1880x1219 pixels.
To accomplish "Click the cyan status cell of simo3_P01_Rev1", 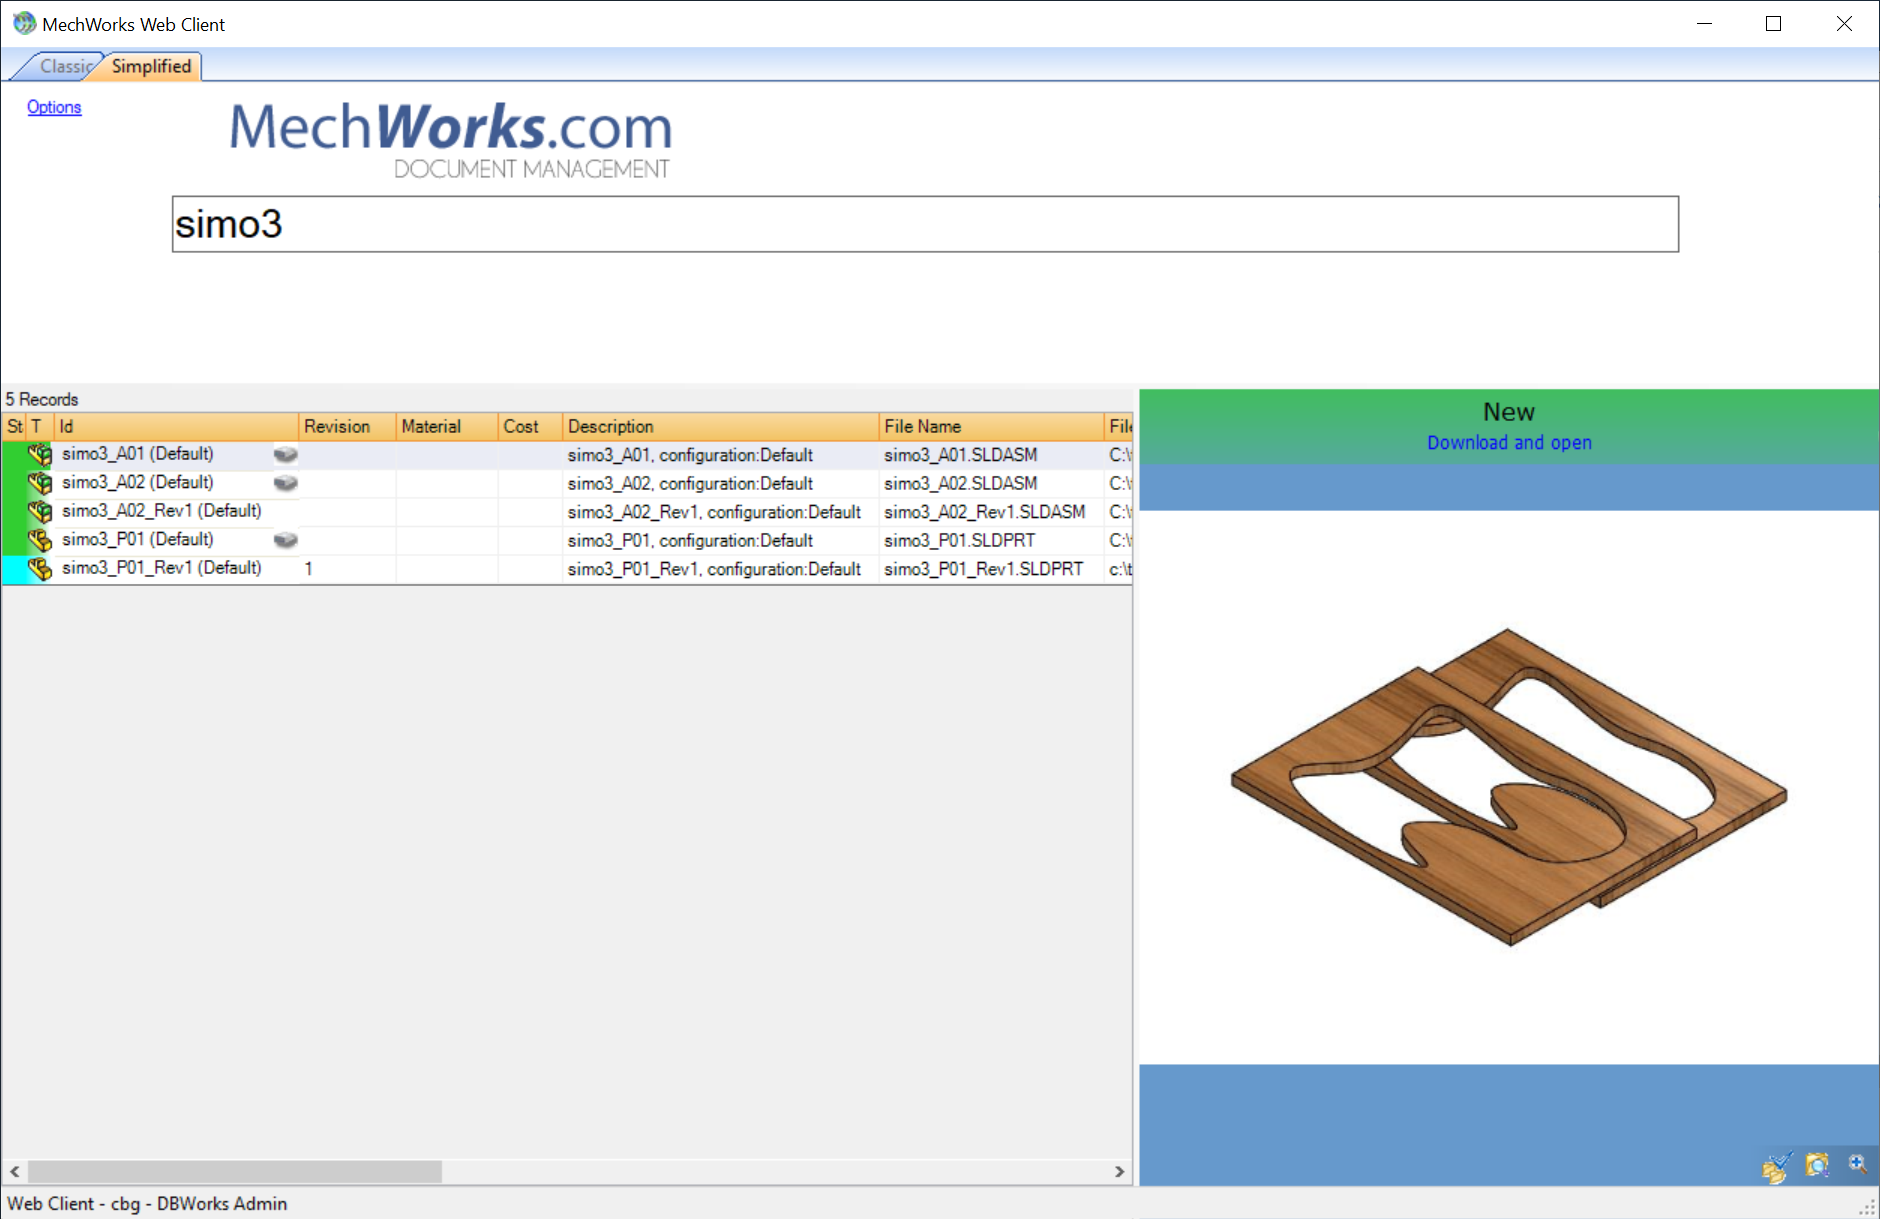I will tap(14, 569).
